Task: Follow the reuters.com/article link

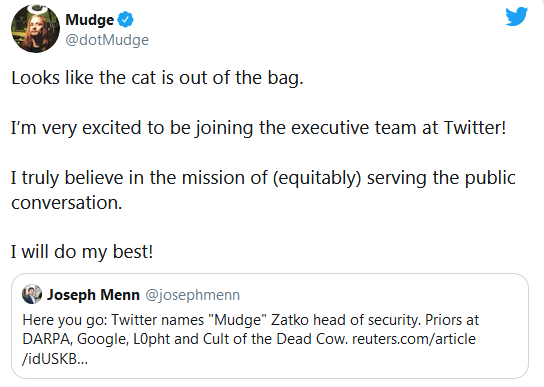Action: click(x=414, y=339)
